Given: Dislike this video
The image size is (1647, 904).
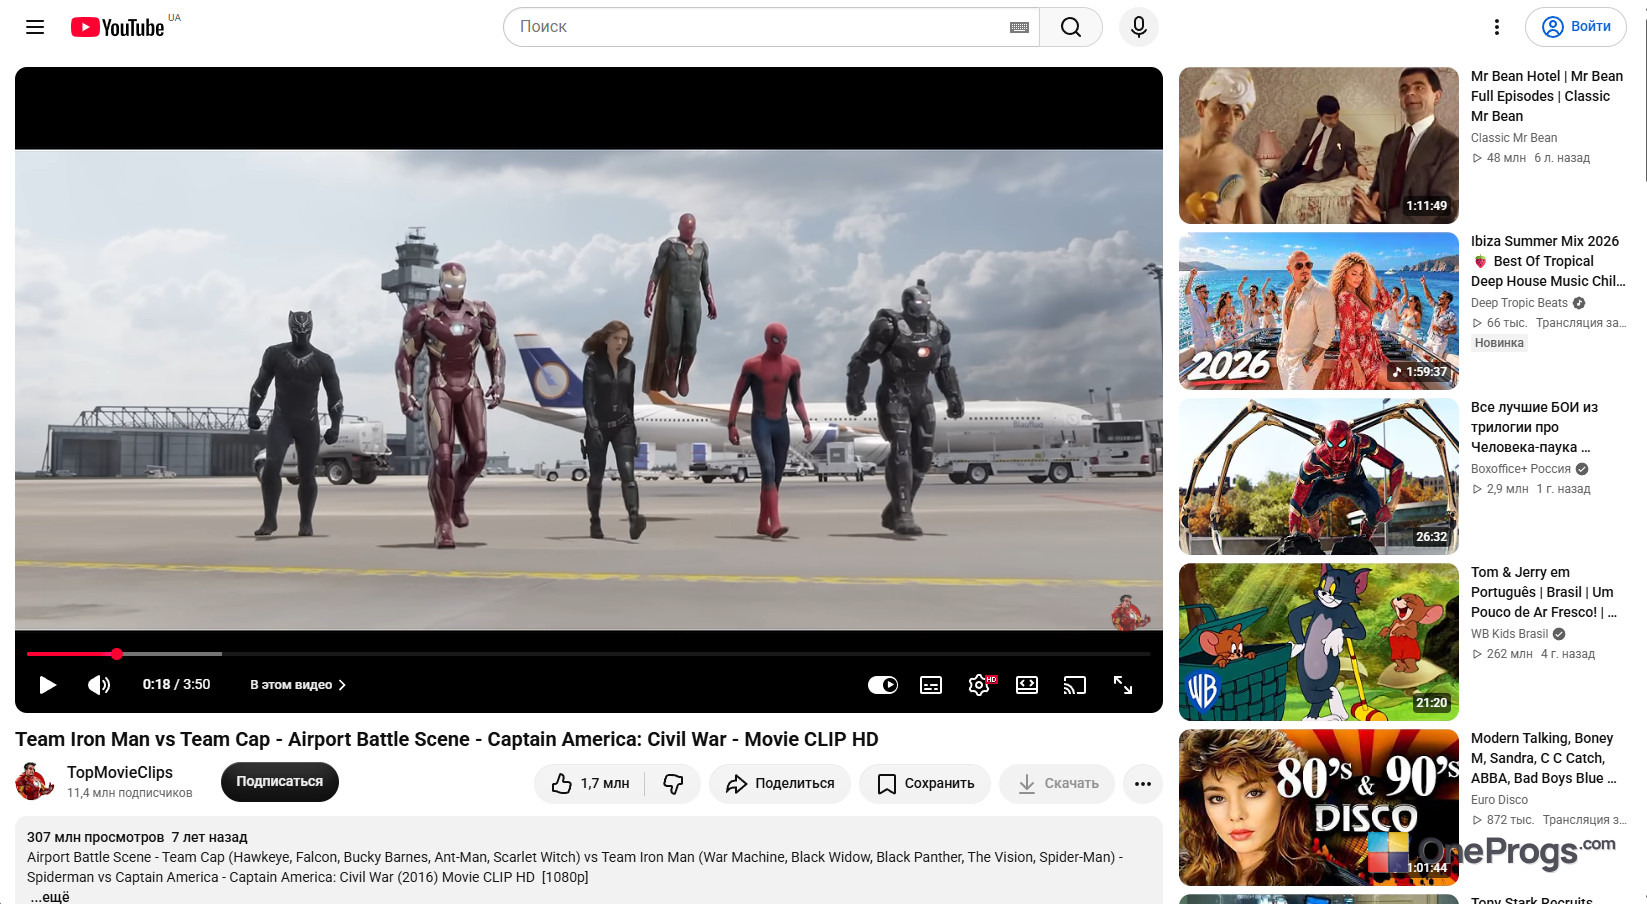Looking at the screenshot, I should tap(673, 783).
